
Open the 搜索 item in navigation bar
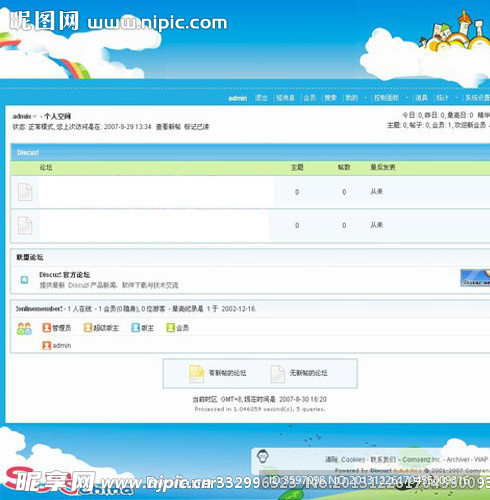pos(330,98)
